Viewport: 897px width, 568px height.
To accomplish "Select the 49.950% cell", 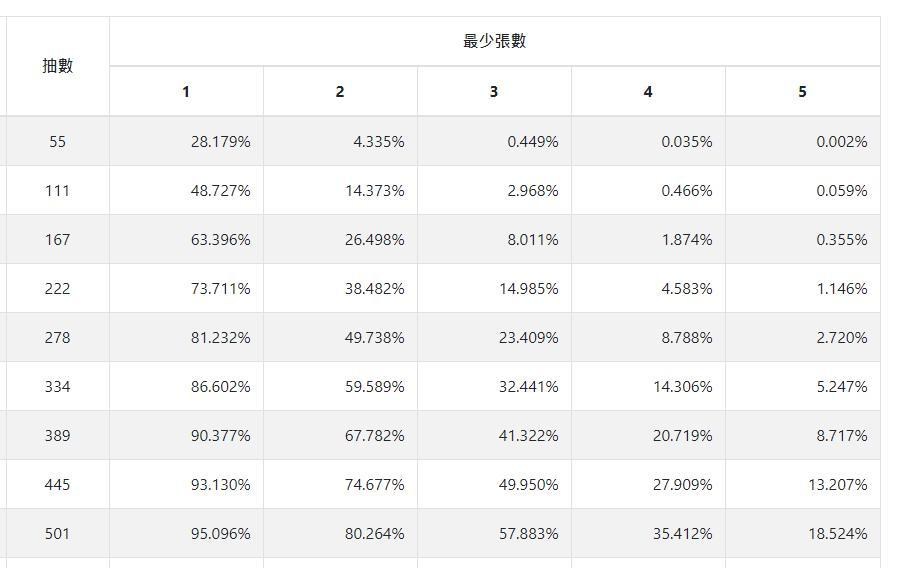I will pyautogui.click(x=529, y=485).
